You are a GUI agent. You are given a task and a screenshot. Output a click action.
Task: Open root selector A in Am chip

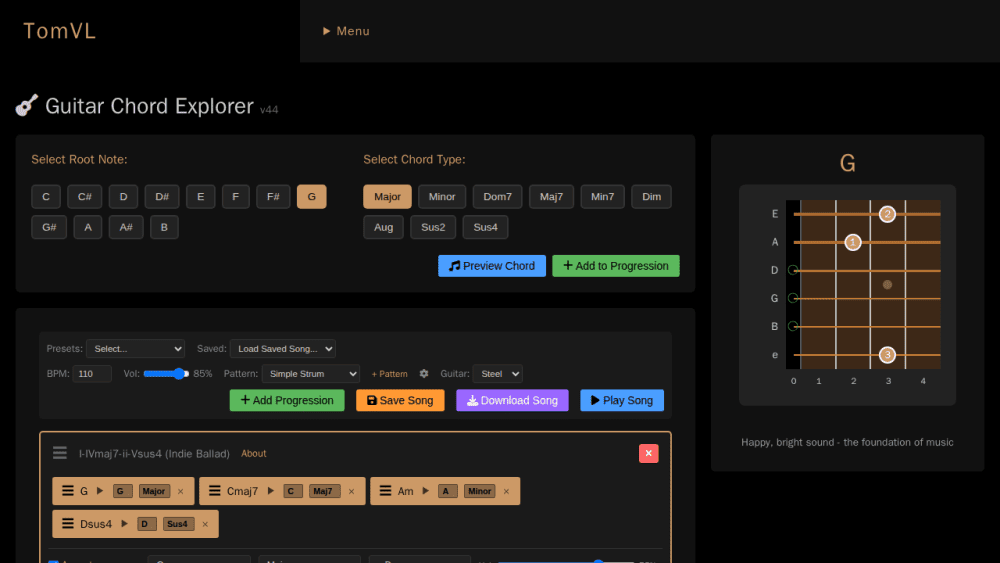pos(448,491)
